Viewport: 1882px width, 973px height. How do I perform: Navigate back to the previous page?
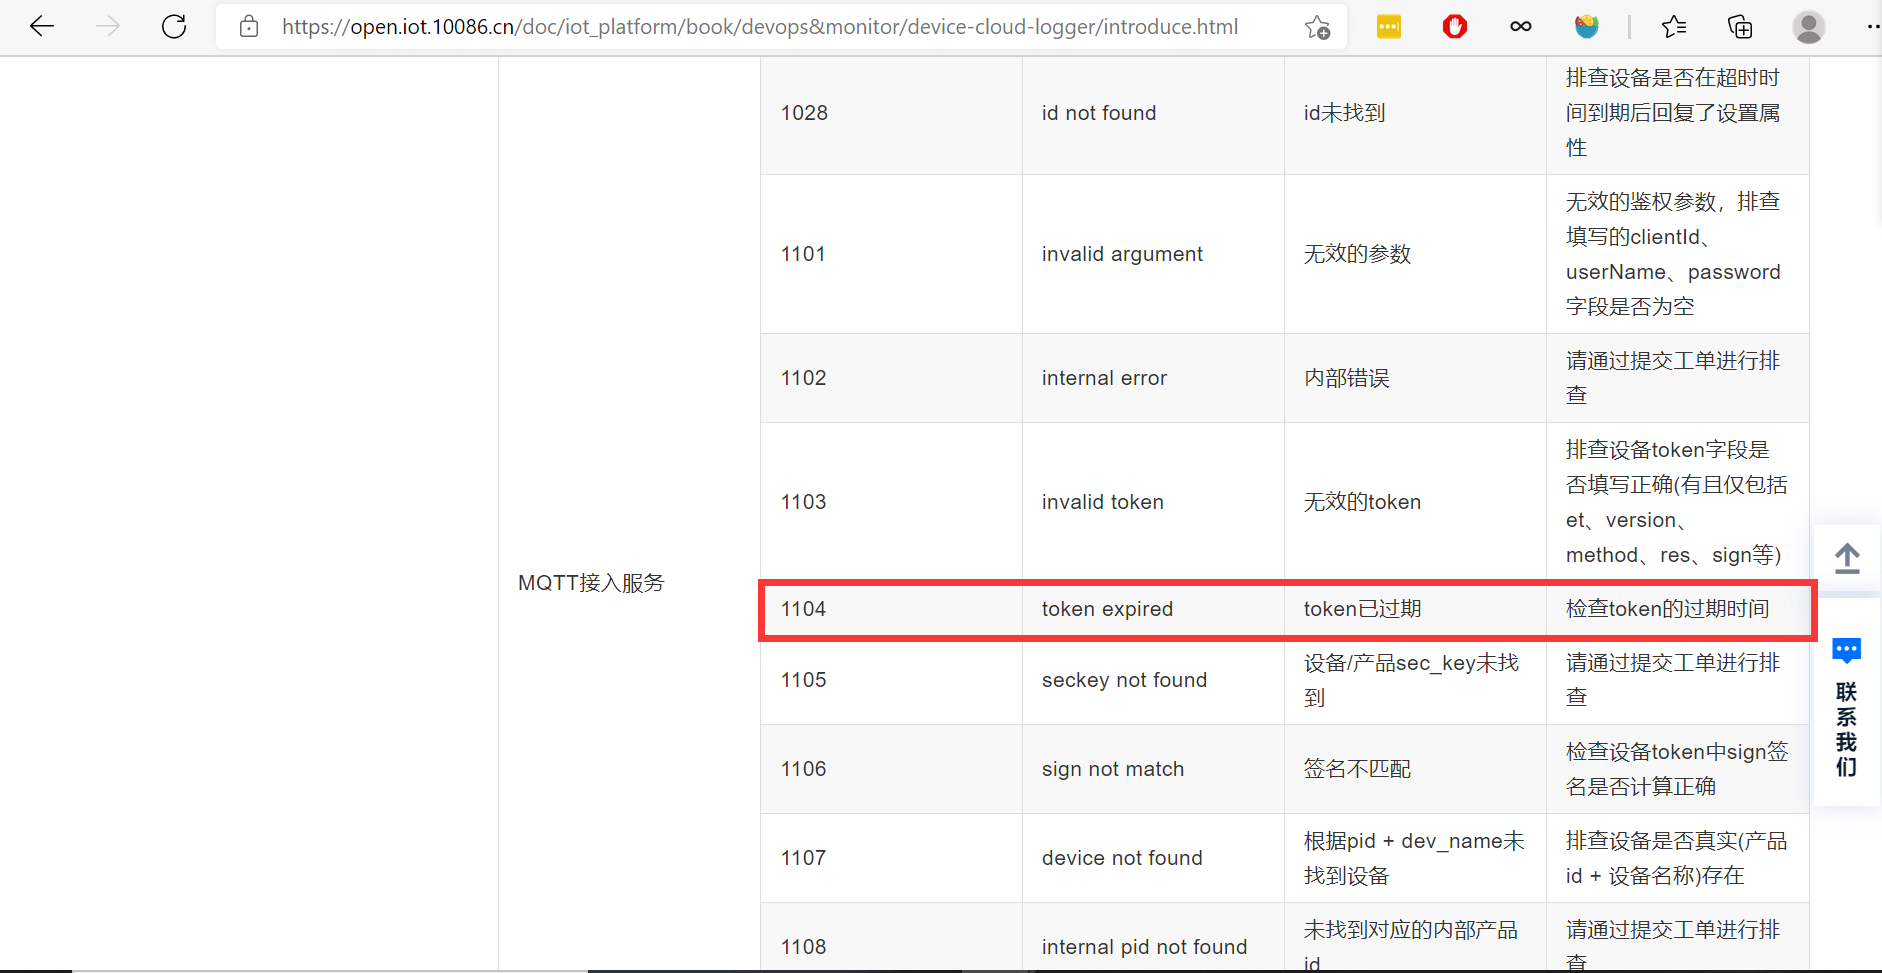(41, 26)
